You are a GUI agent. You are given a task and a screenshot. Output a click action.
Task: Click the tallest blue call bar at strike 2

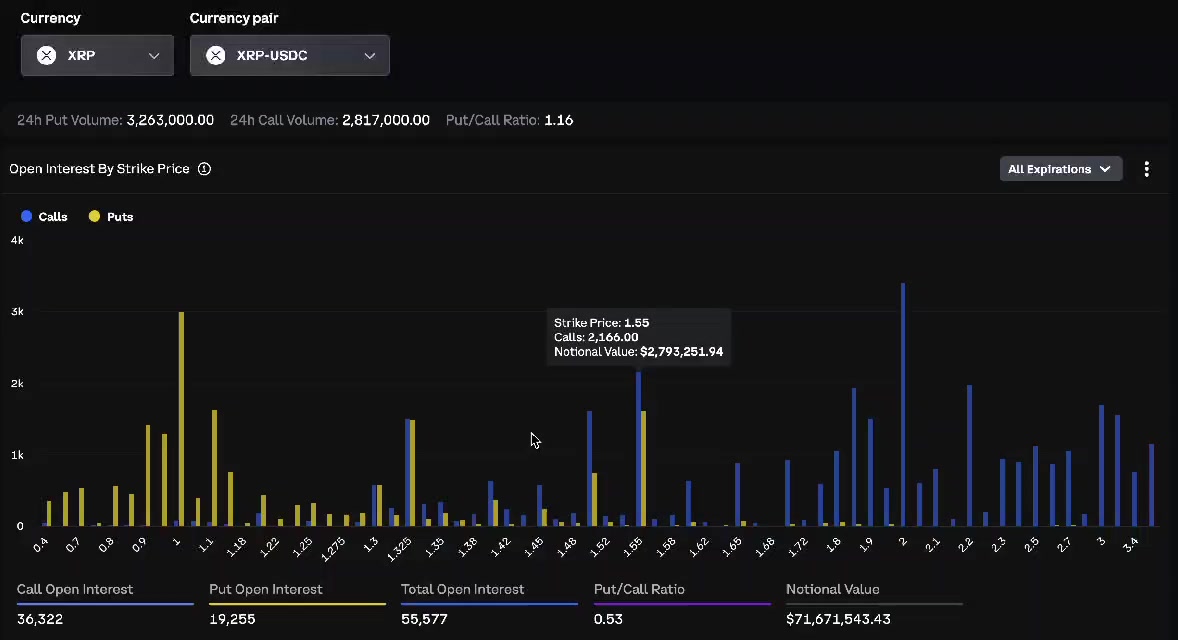903,404
